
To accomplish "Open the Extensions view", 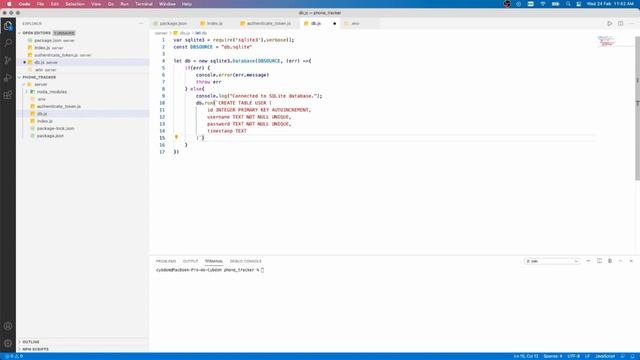I will [8, 95].
